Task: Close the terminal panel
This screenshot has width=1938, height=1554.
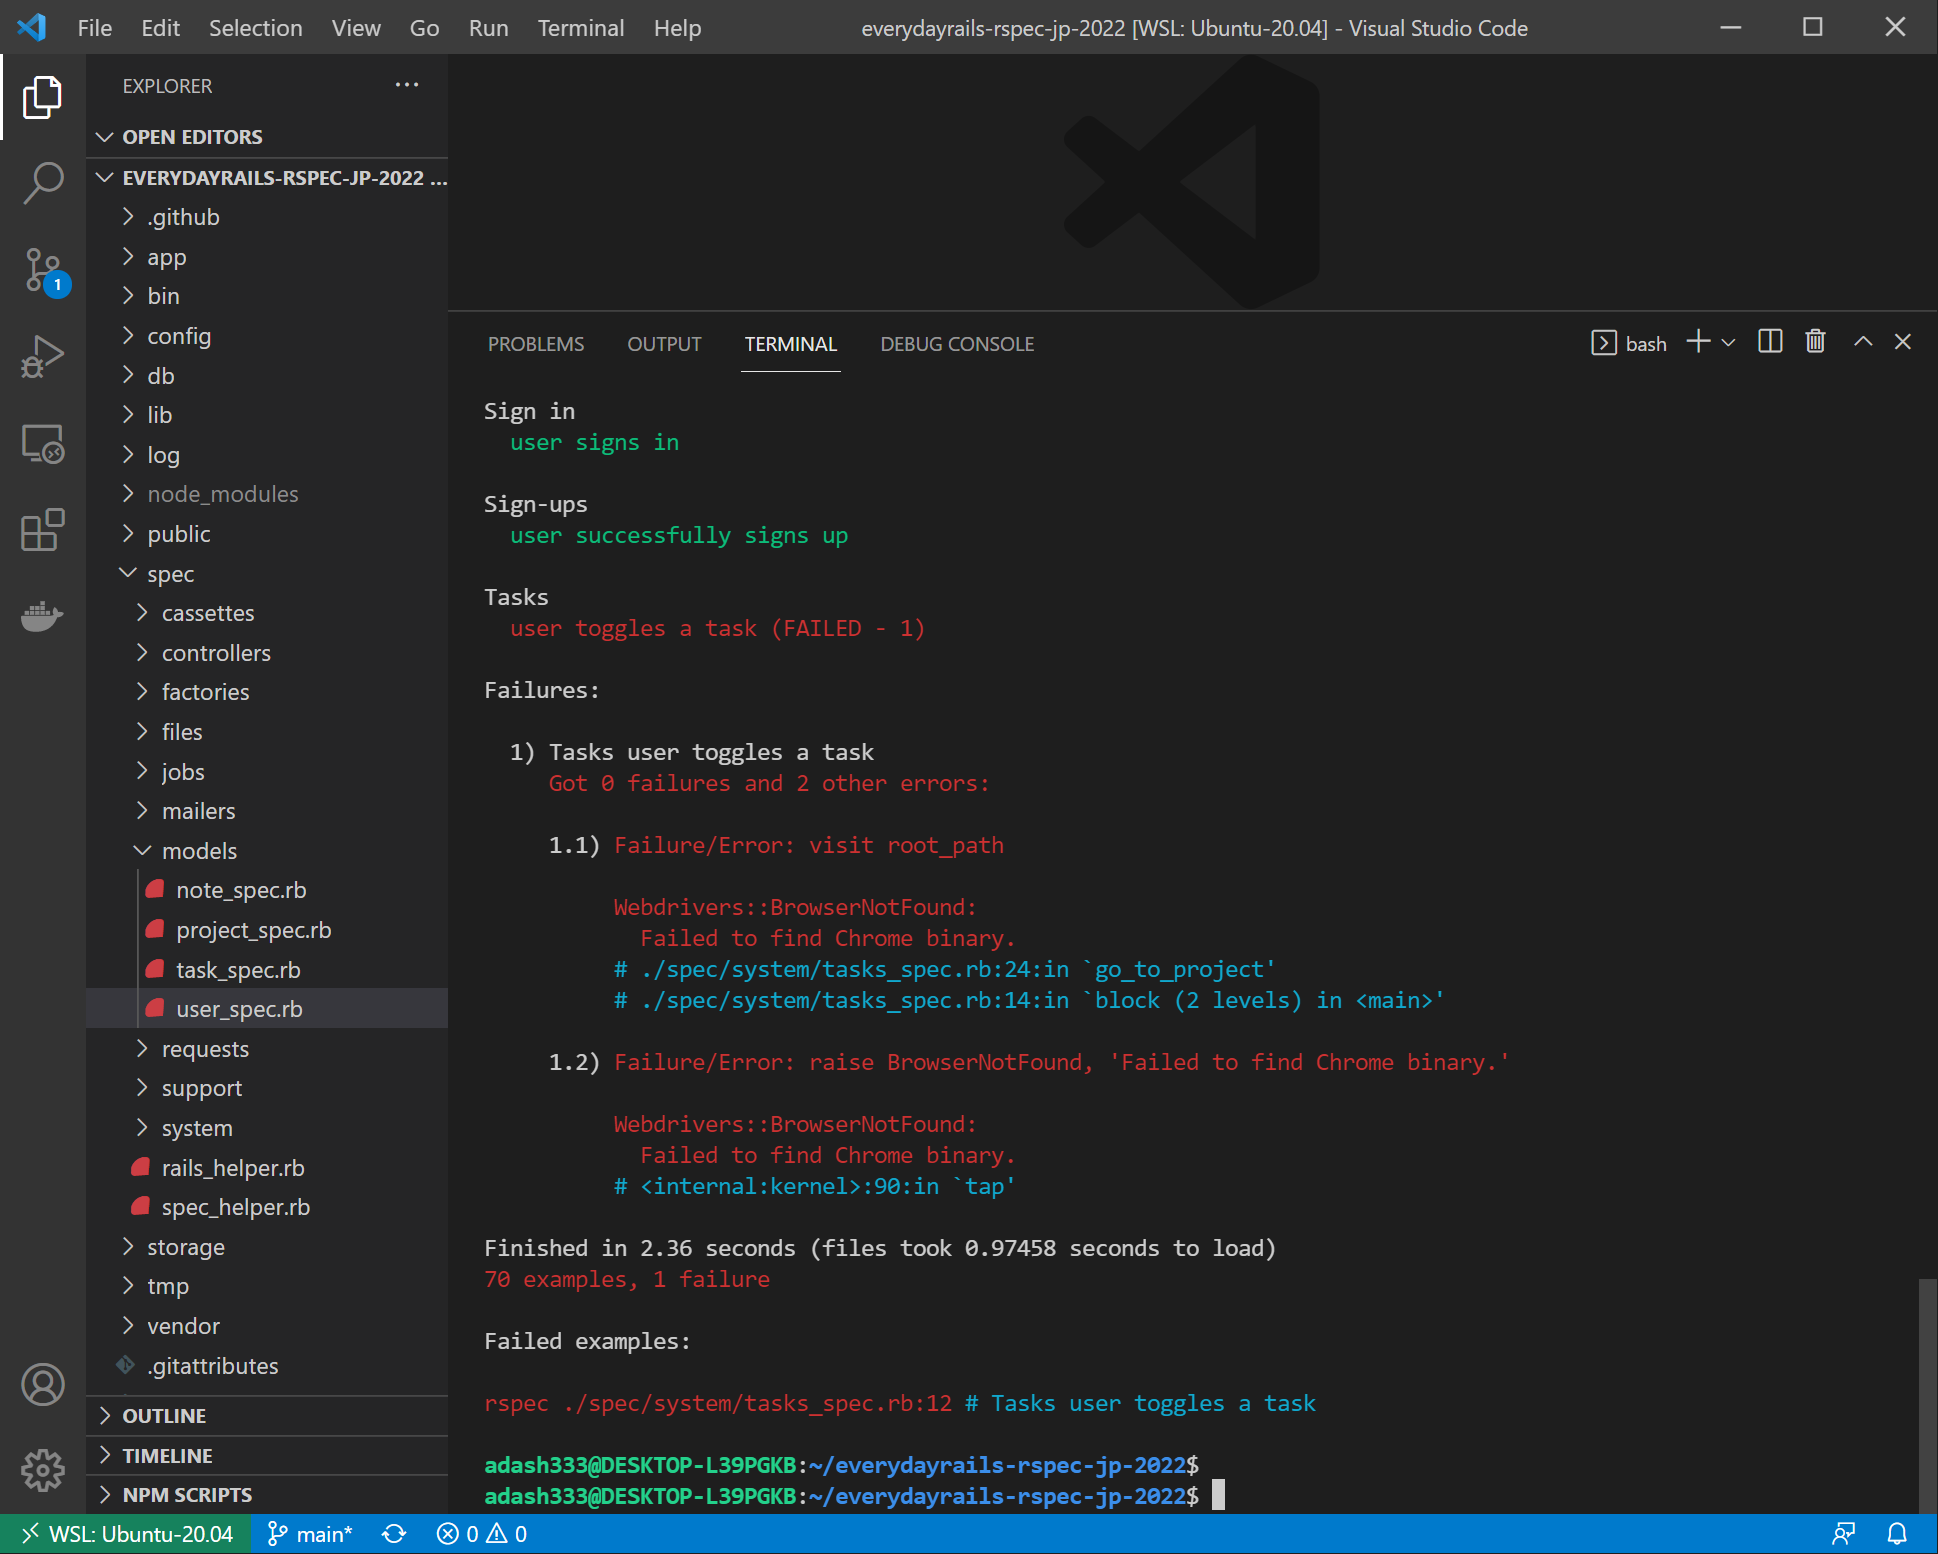Action: [1903, 342]
